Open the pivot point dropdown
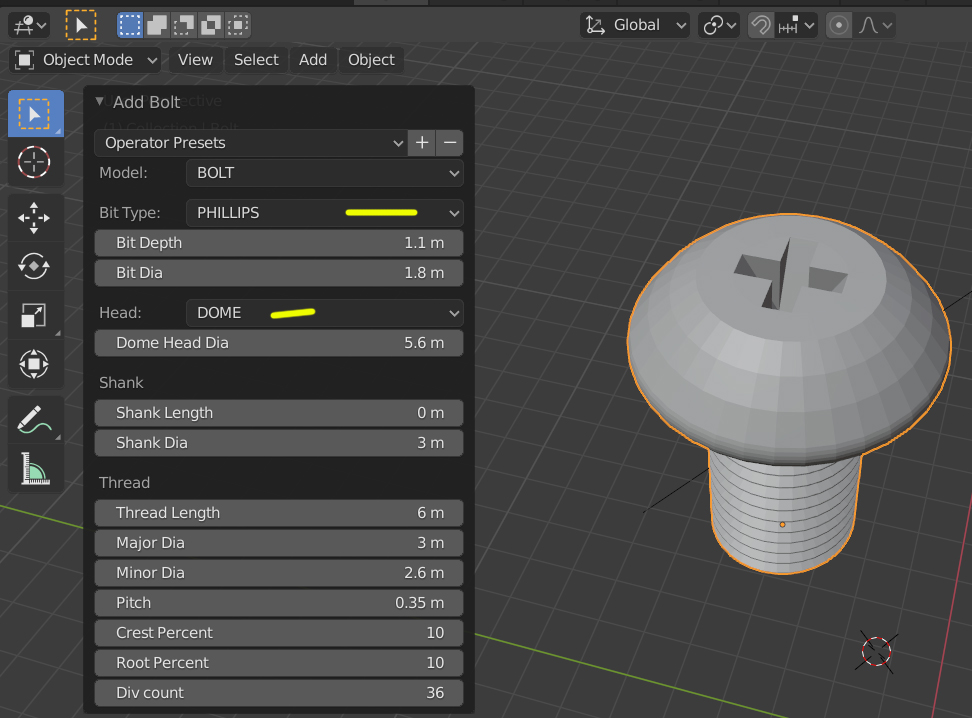Screen dimensions: 972x718 pos(718,25)
